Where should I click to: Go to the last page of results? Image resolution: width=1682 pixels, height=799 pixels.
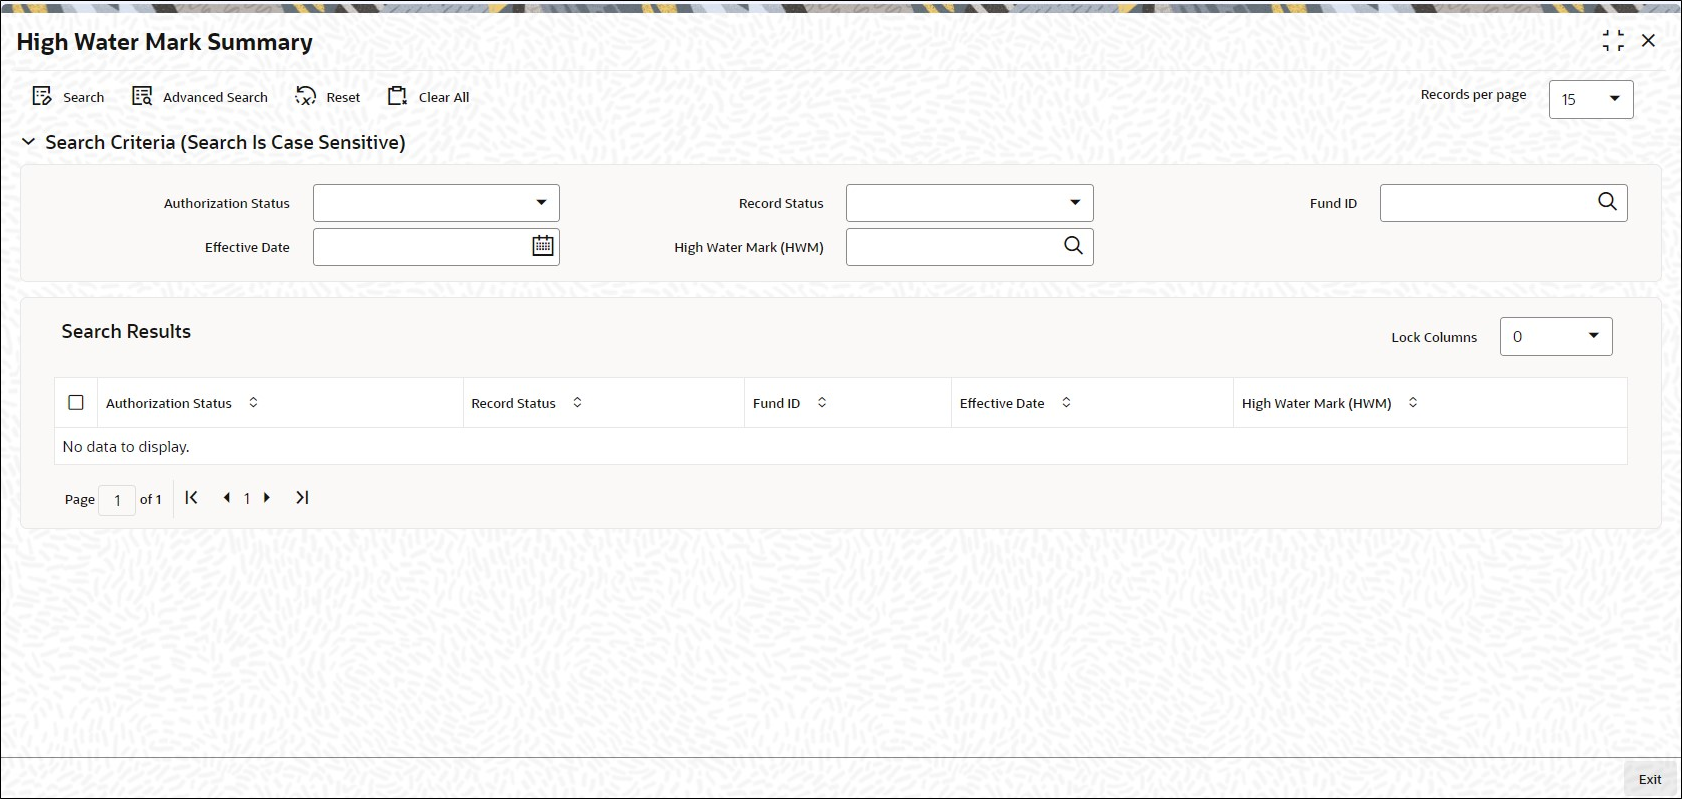tap(302, 498)
